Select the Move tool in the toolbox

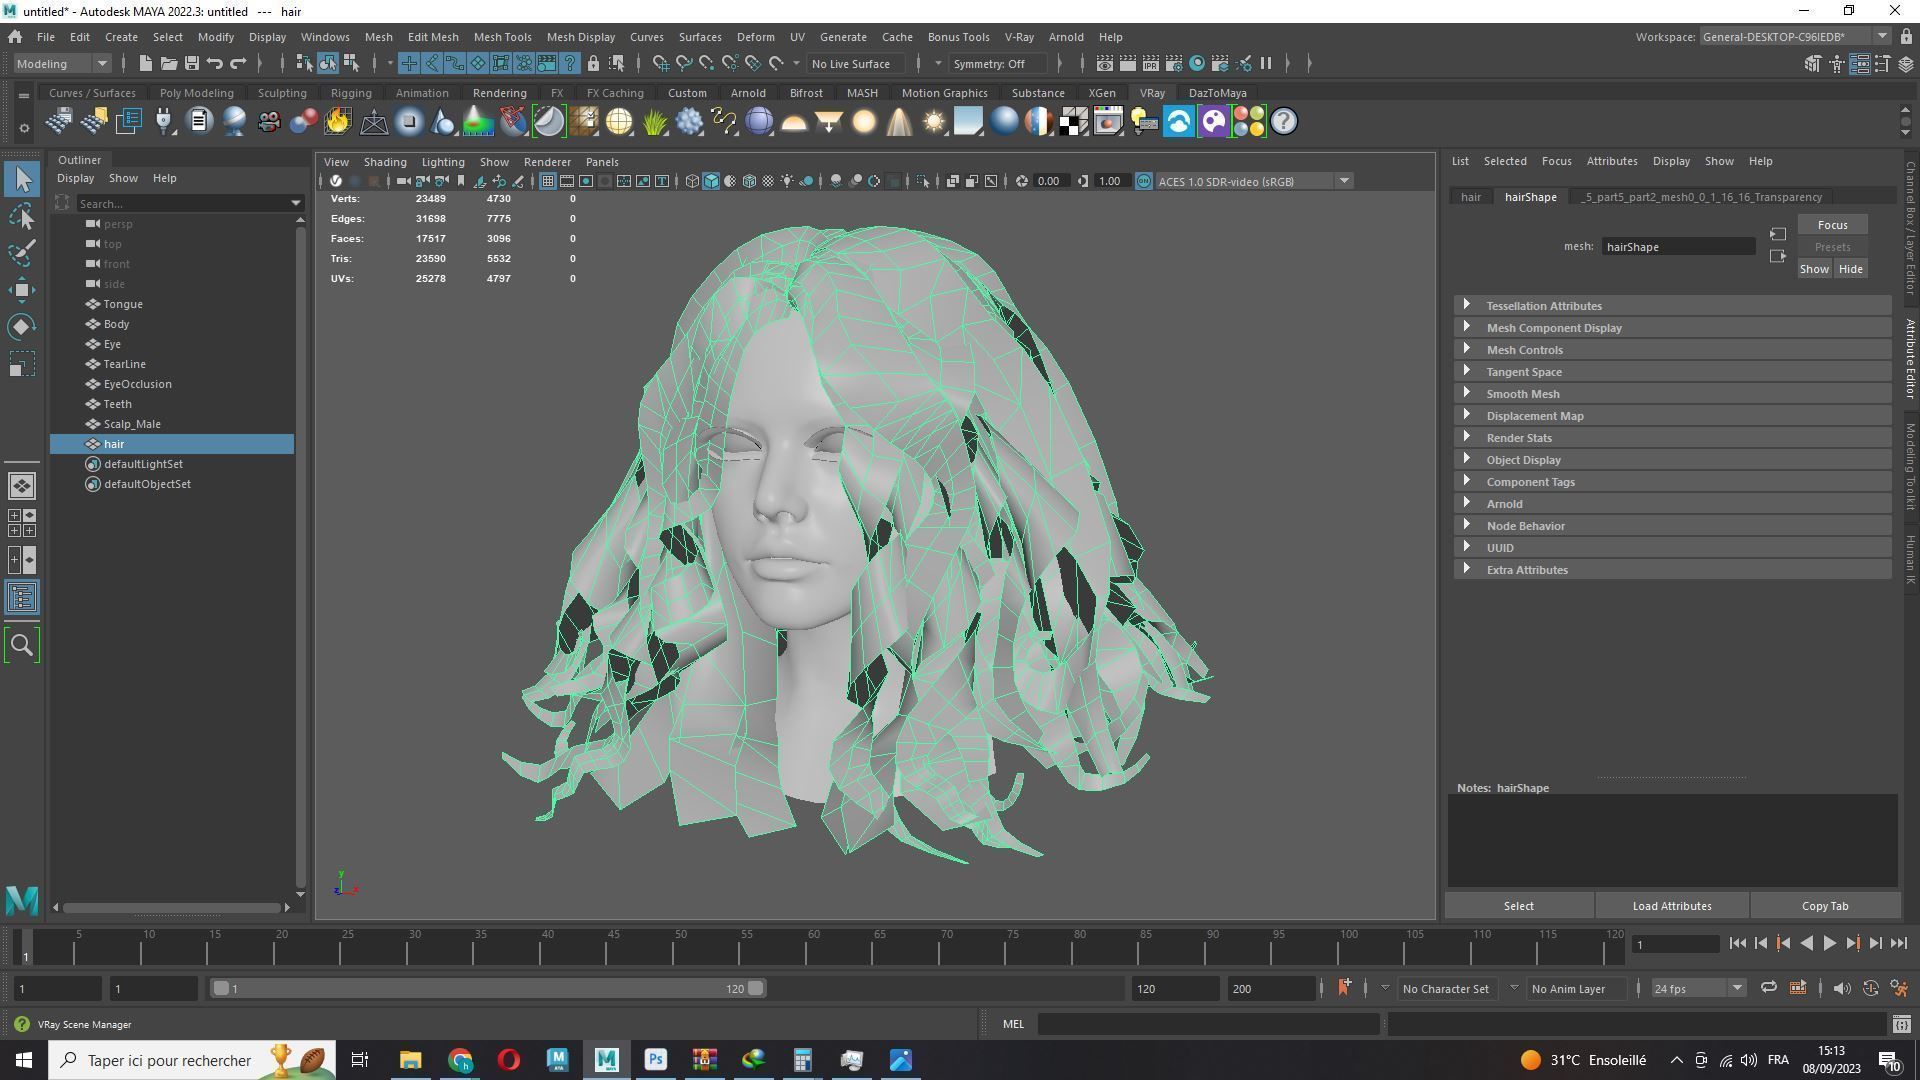pyautogui.click(x=22, y=290)
